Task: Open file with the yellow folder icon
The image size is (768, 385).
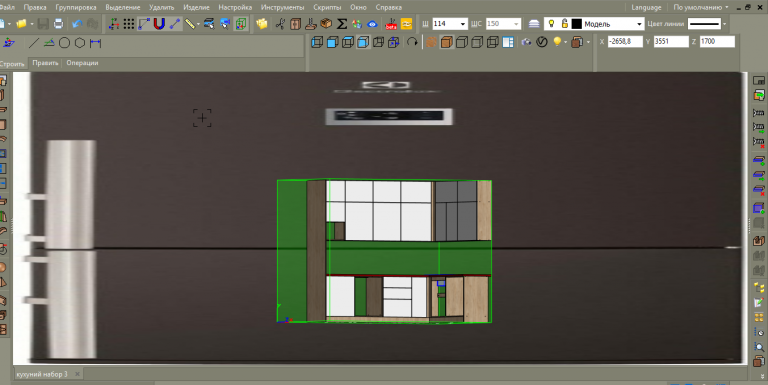Action: pyautogui.click(x=21, y=24)
